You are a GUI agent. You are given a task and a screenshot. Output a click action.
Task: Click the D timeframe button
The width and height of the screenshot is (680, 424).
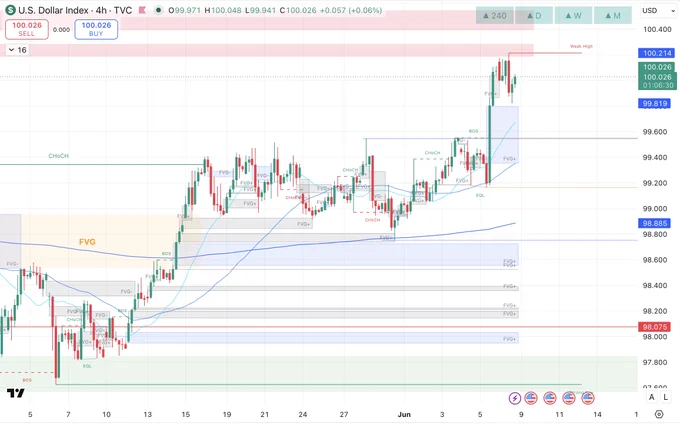click(534, 16)
